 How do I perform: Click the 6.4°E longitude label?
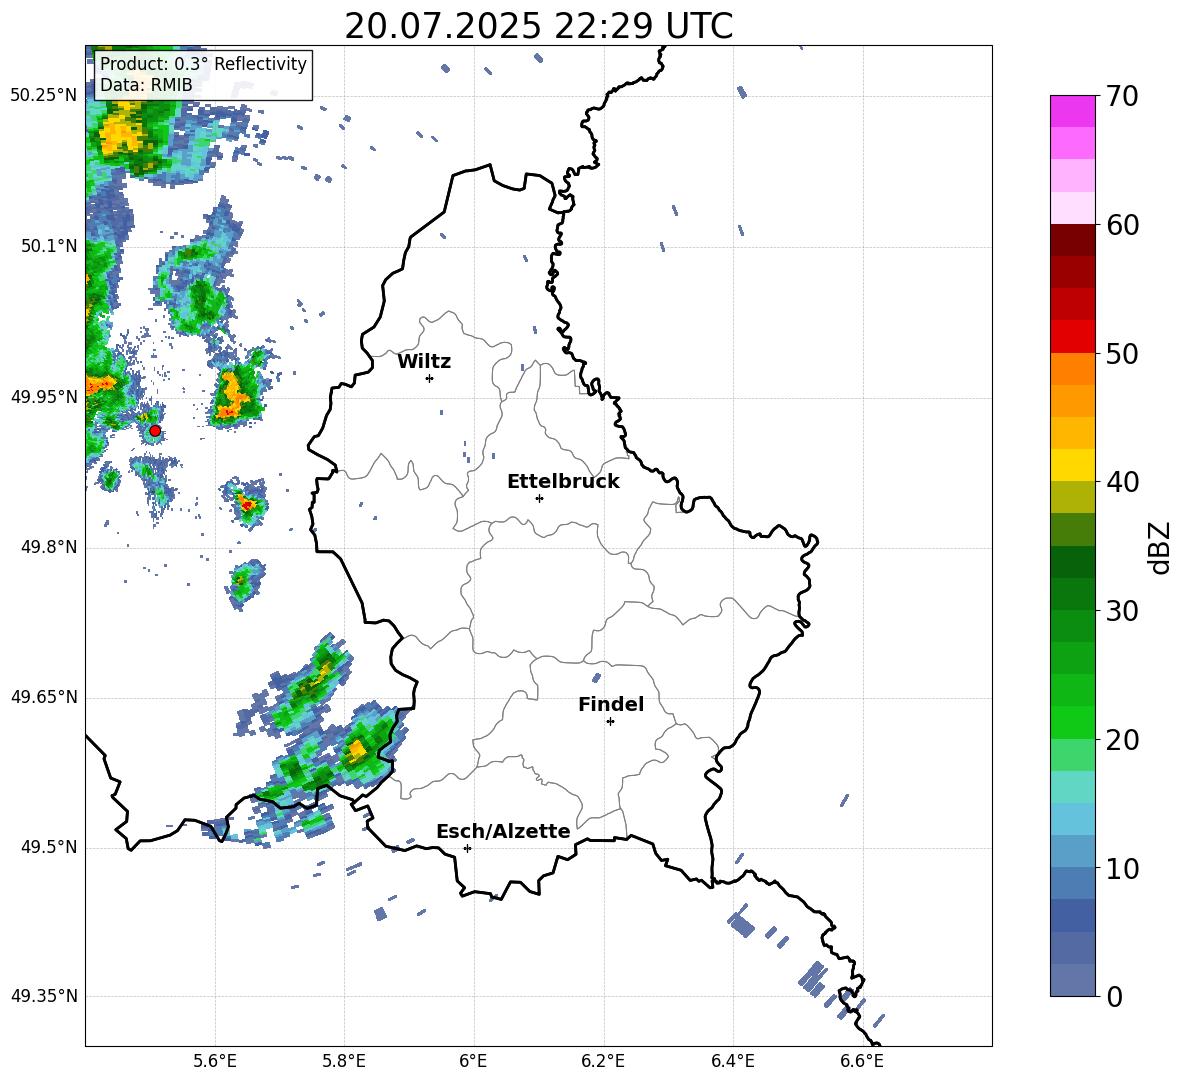point(732,1062)
